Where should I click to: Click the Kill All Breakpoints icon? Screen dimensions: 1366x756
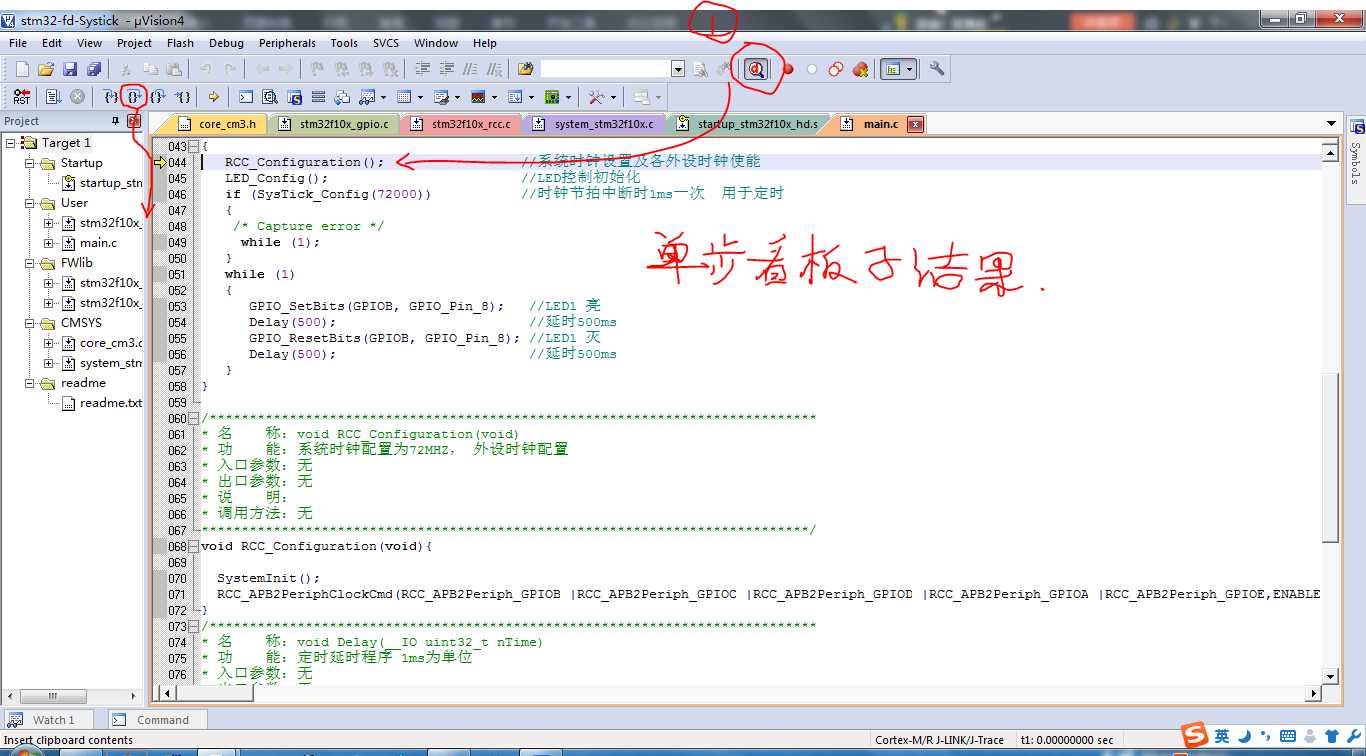click(860, 69)
